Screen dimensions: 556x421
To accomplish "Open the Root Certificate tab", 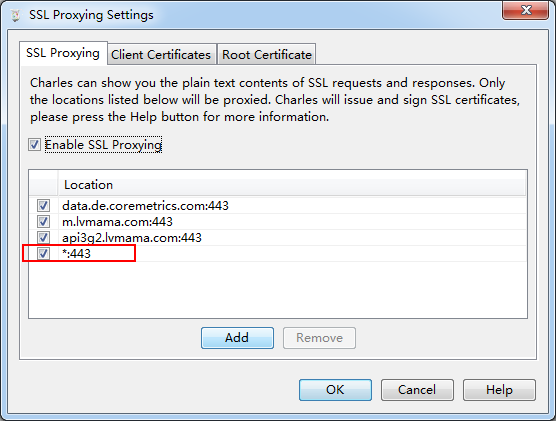I will pos(267,55).
